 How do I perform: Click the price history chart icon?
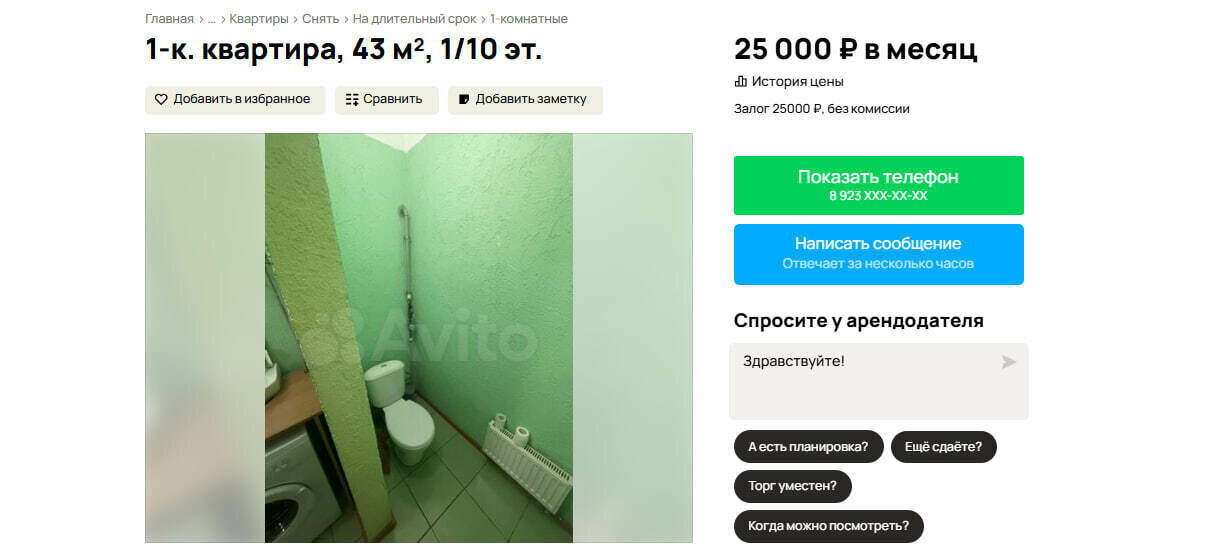pyautogui.click(x=741, y=81)
